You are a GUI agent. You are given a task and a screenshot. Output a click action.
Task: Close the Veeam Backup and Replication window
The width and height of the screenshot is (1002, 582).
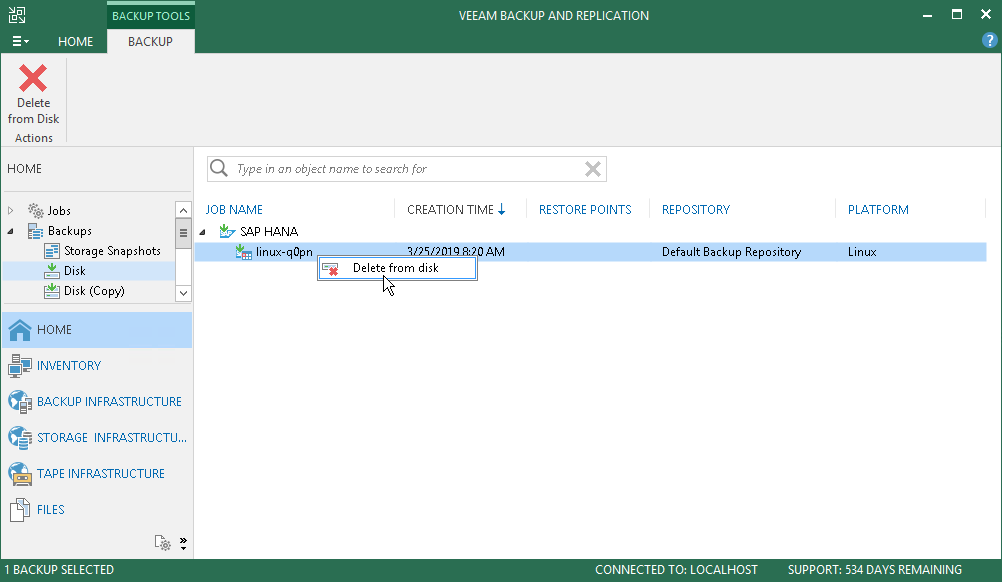pyautogui.click(x=986, y=15)
